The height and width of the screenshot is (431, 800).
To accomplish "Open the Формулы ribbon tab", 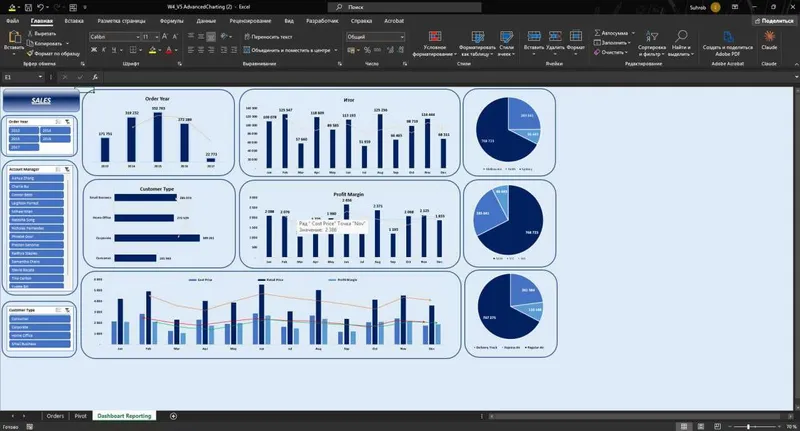I will (x=171, y=21).
